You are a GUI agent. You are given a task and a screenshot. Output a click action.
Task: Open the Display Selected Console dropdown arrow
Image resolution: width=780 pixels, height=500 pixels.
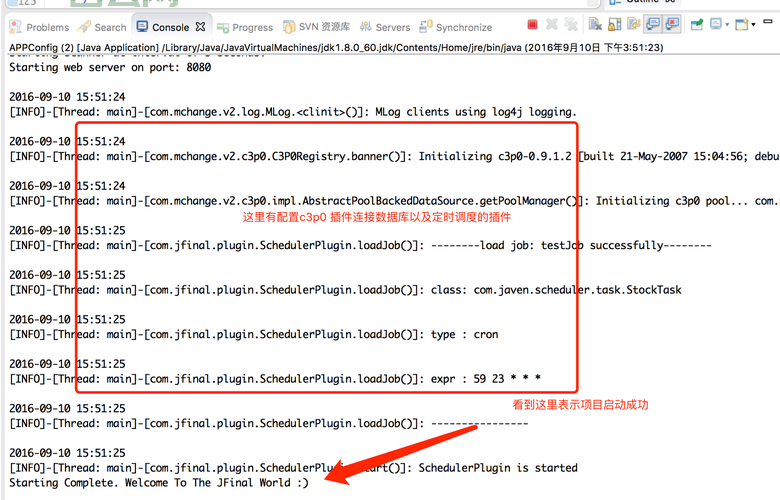(x=727, y=24)
